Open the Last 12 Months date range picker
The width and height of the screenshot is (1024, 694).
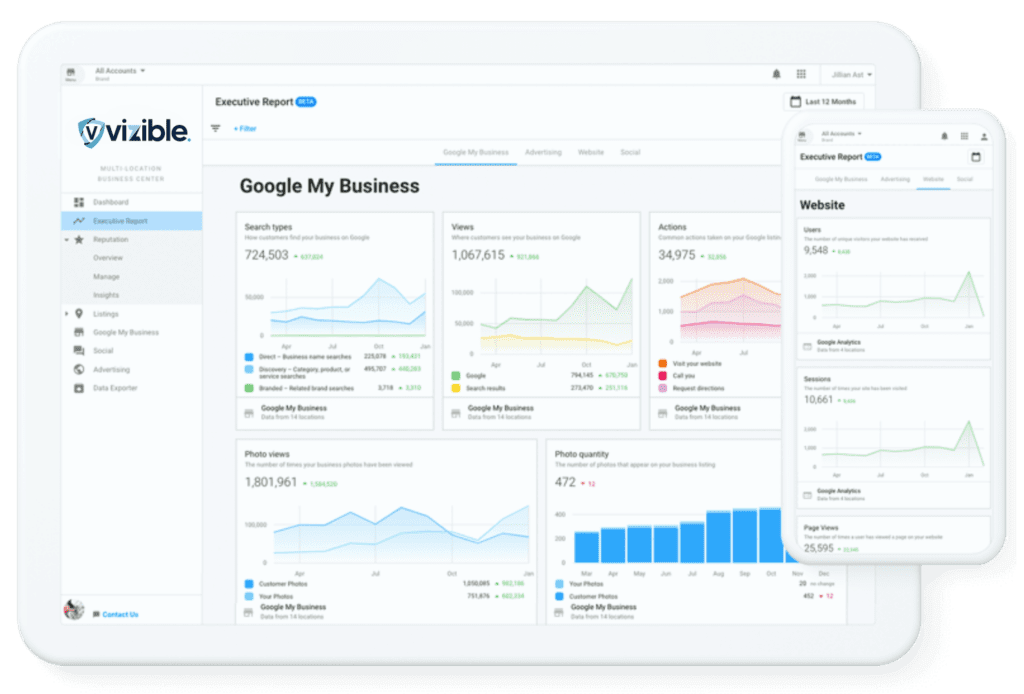tap(824, 102)
